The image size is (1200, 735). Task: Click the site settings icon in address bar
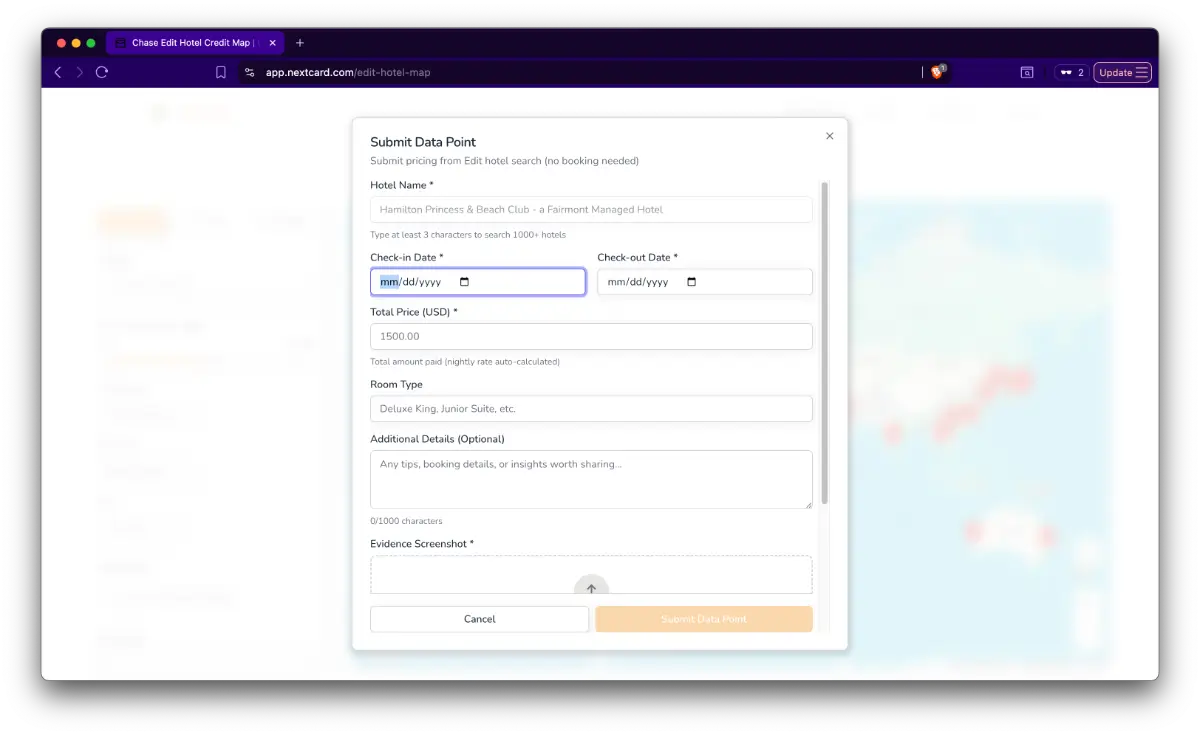tap(250, 72)
